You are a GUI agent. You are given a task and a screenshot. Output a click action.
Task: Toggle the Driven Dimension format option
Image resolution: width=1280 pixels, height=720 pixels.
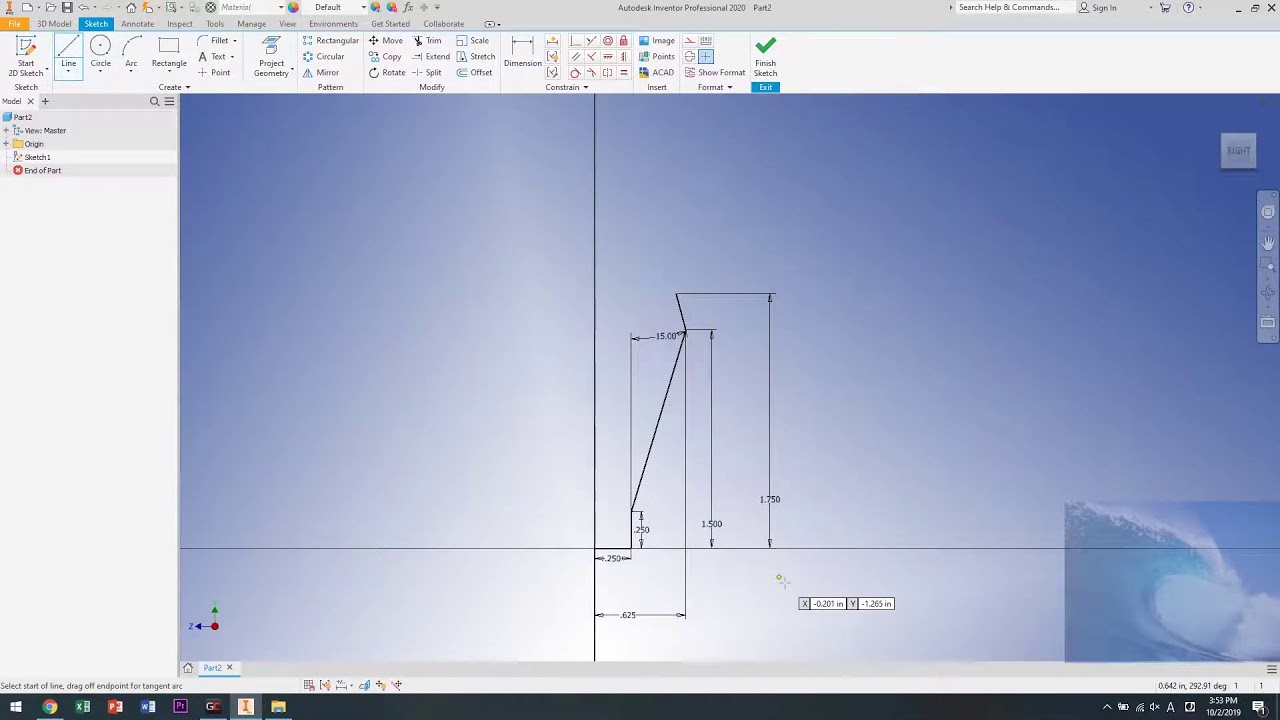706,41
